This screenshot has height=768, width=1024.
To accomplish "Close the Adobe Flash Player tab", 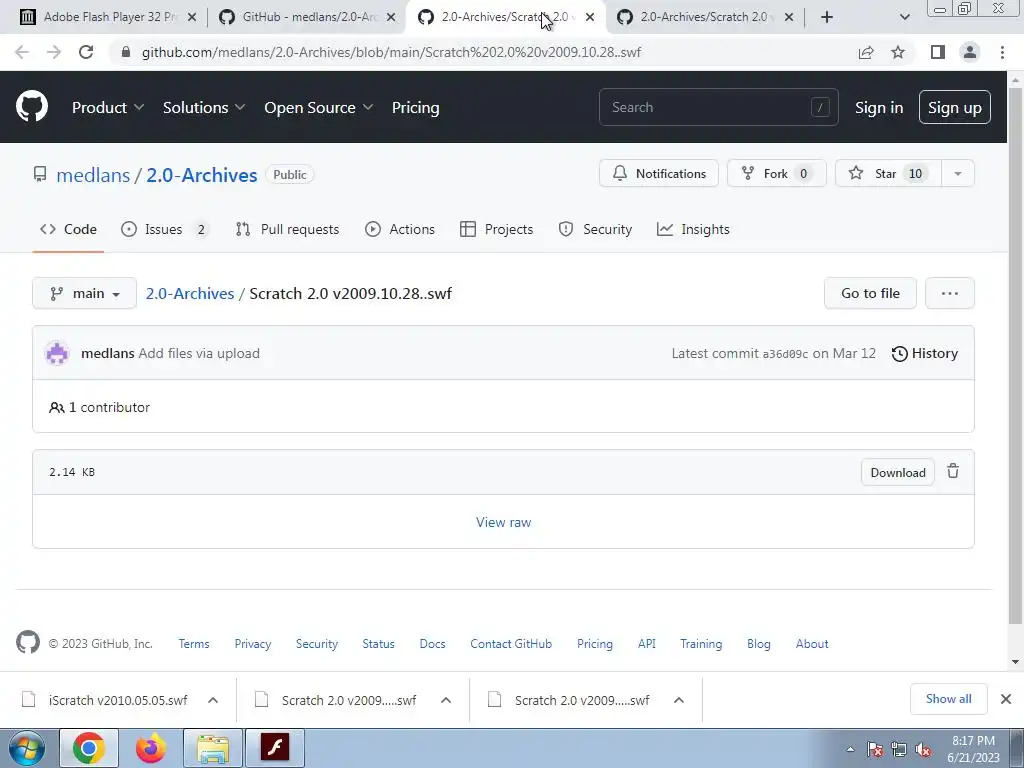I will [192, 18].
